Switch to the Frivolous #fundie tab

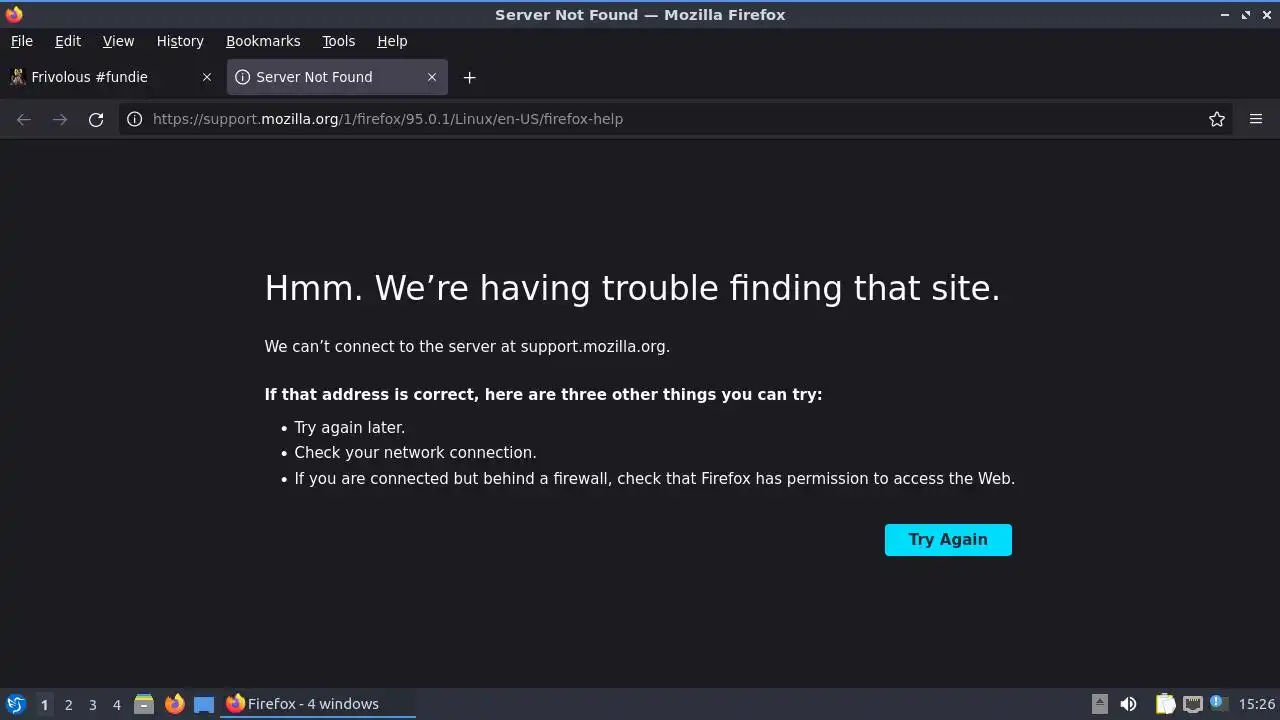pos(112,77)
